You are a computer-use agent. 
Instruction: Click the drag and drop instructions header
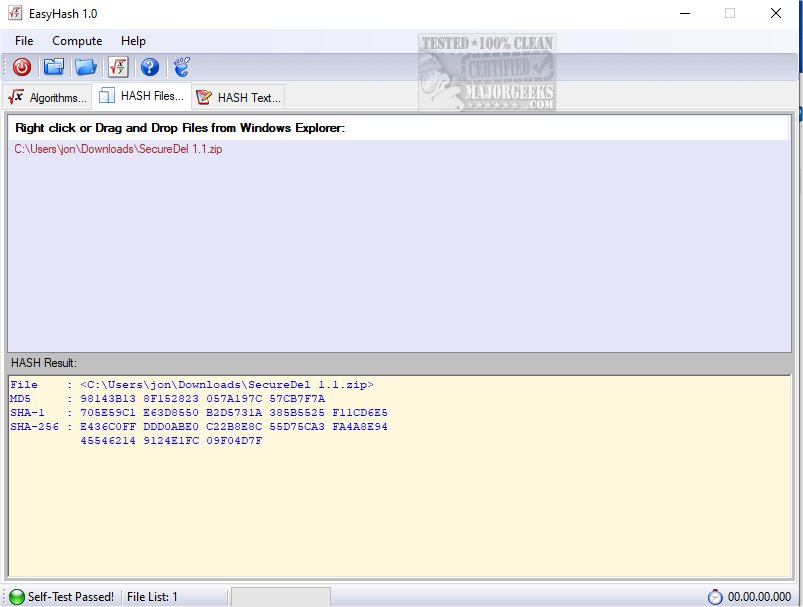[180, 128]
